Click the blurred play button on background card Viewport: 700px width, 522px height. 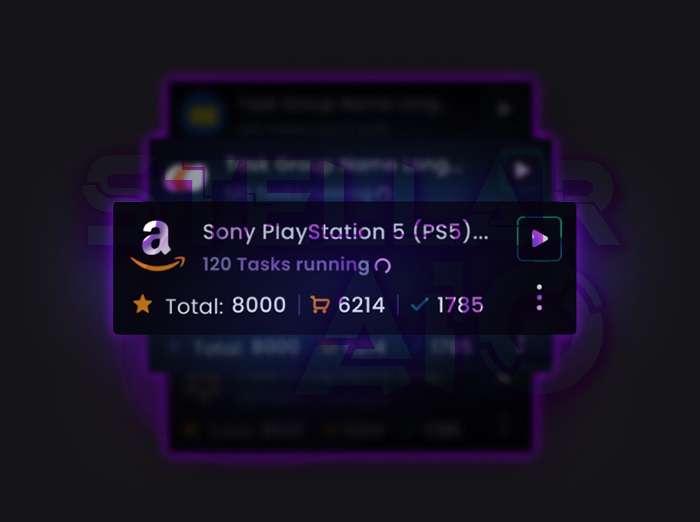tap(521, 170)
